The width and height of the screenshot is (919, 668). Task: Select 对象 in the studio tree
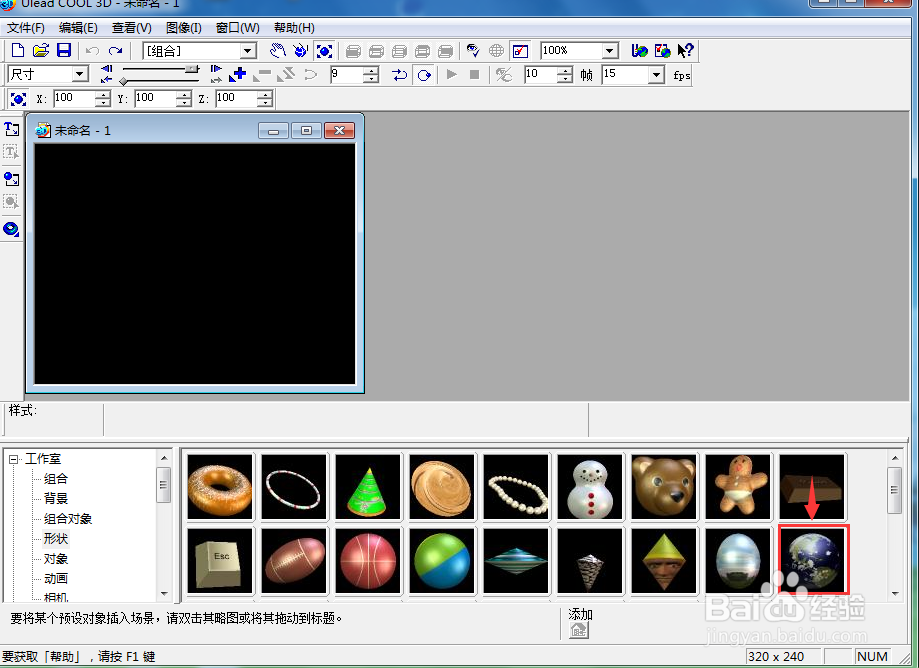tap(56, 558)
